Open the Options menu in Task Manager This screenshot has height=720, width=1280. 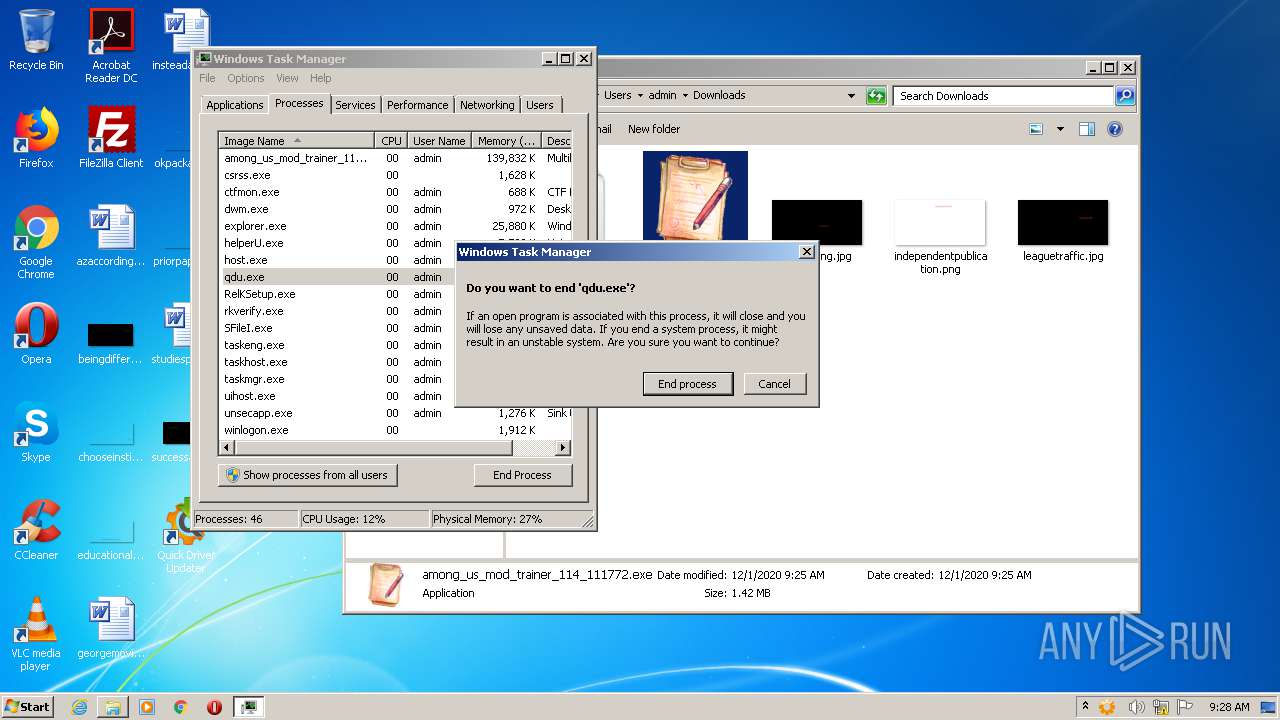click(x=245, y=78)
